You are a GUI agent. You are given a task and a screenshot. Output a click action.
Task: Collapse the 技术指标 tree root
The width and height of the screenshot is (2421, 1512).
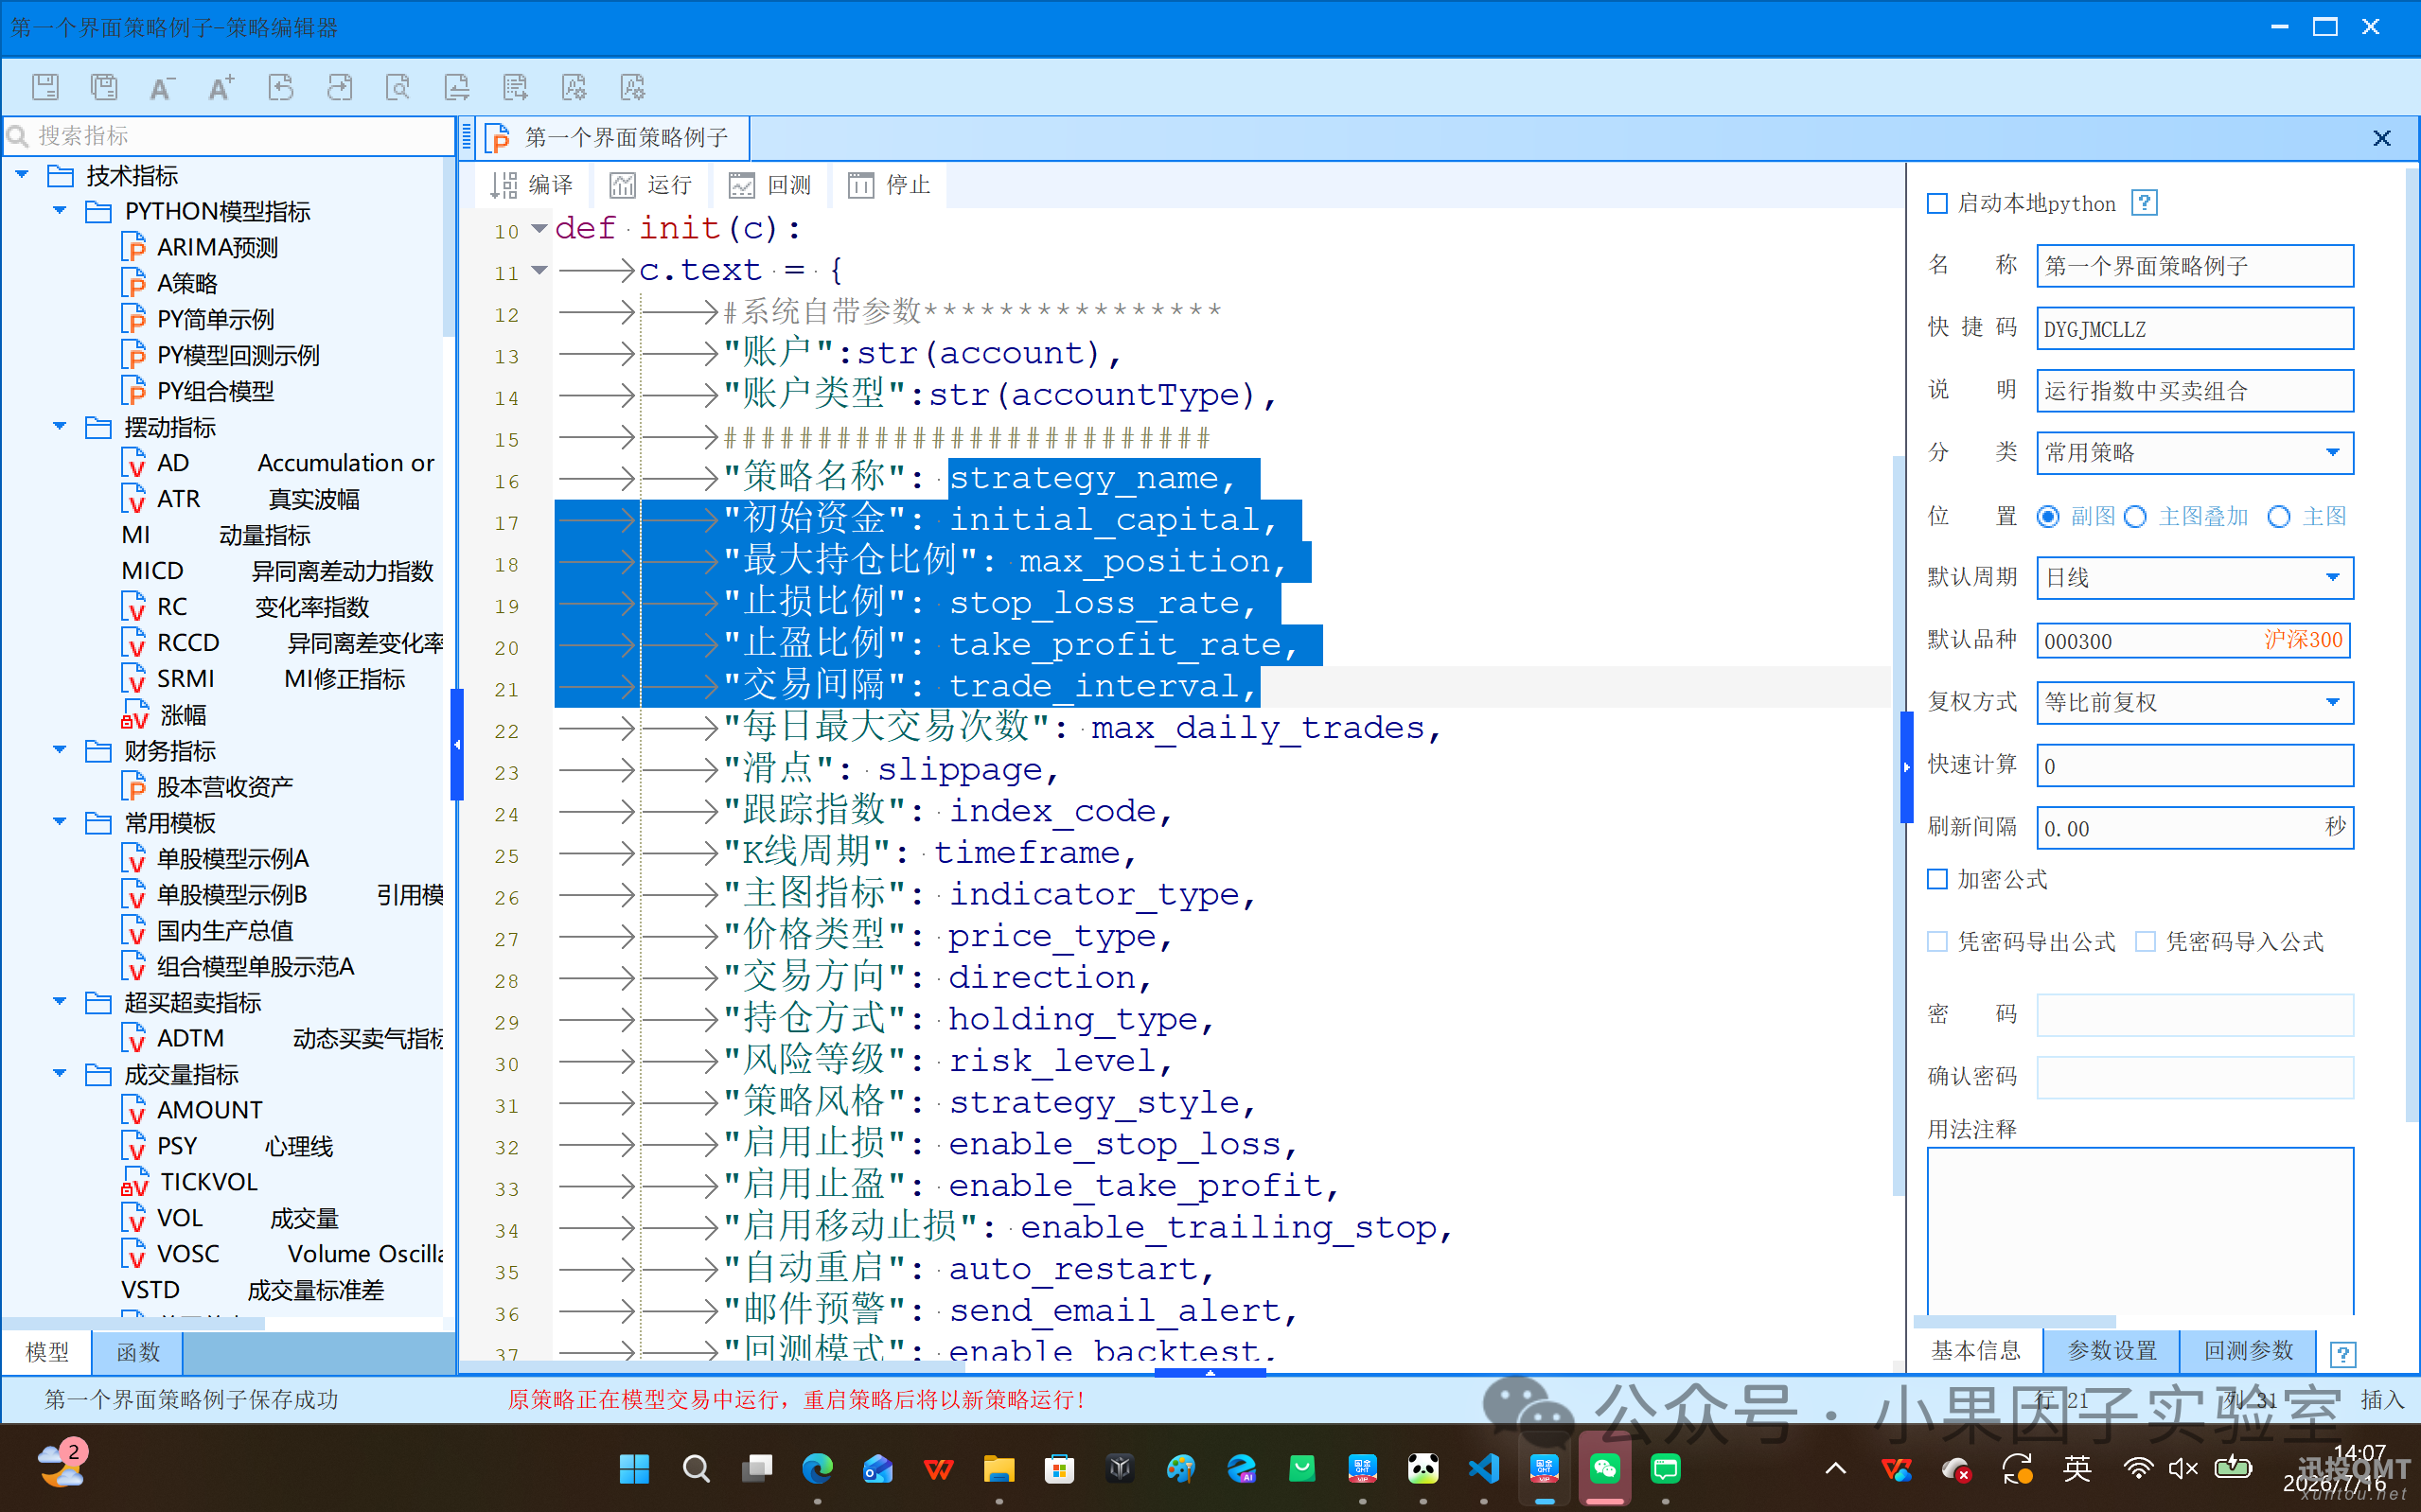tap(22, 175)
